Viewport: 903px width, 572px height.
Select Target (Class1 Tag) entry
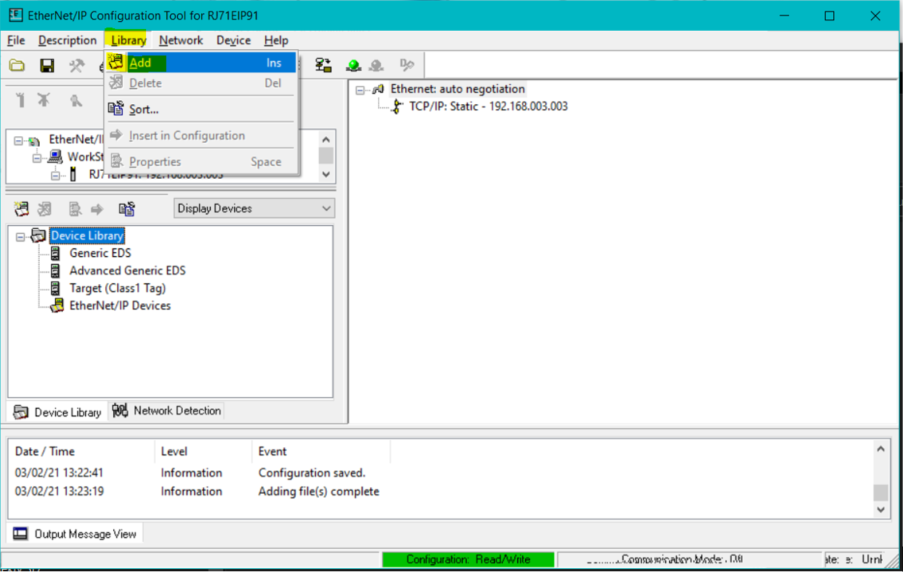(x=117, y=288)
